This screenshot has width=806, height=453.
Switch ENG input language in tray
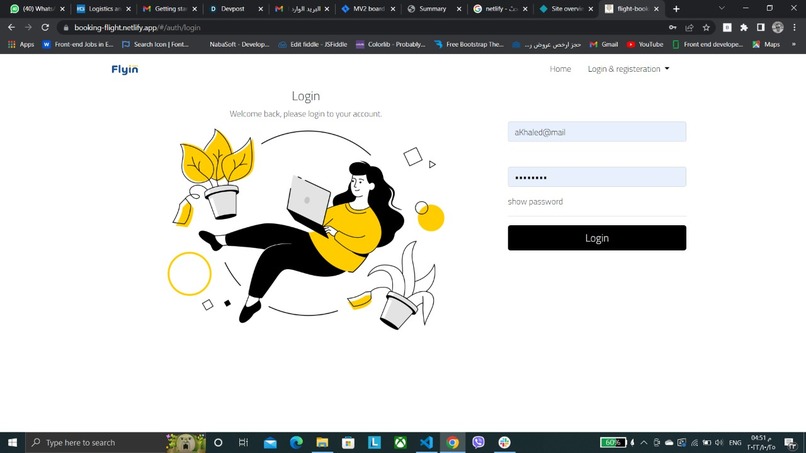coord(735,442)
